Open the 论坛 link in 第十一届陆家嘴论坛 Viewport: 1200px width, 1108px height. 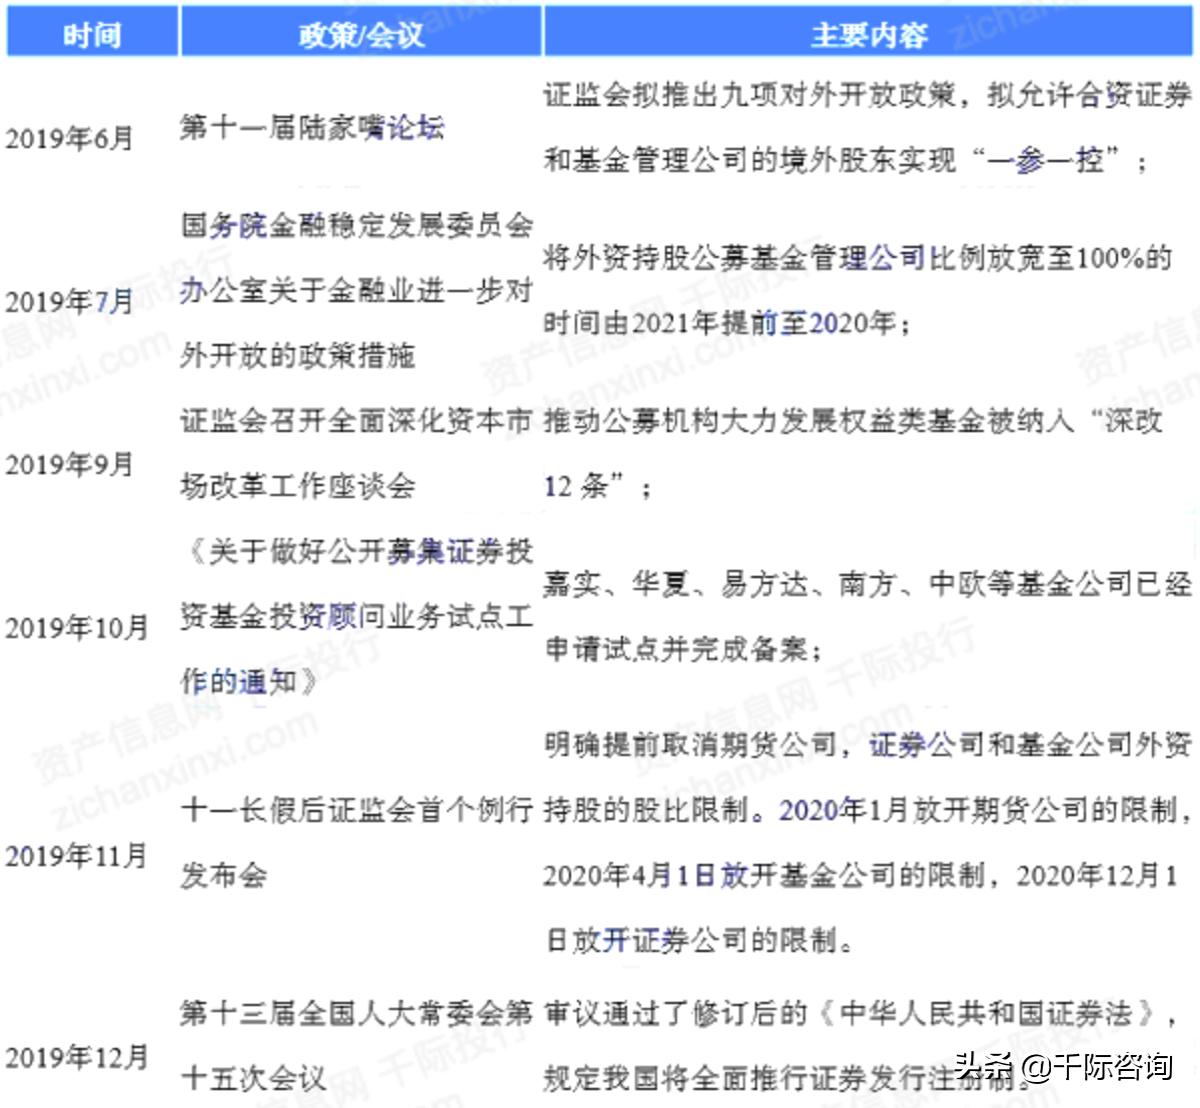(420, 129)
